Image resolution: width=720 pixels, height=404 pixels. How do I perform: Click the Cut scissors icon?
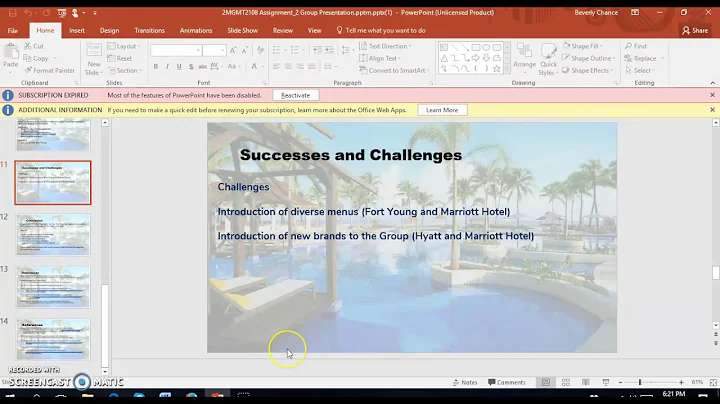(28, 46)
